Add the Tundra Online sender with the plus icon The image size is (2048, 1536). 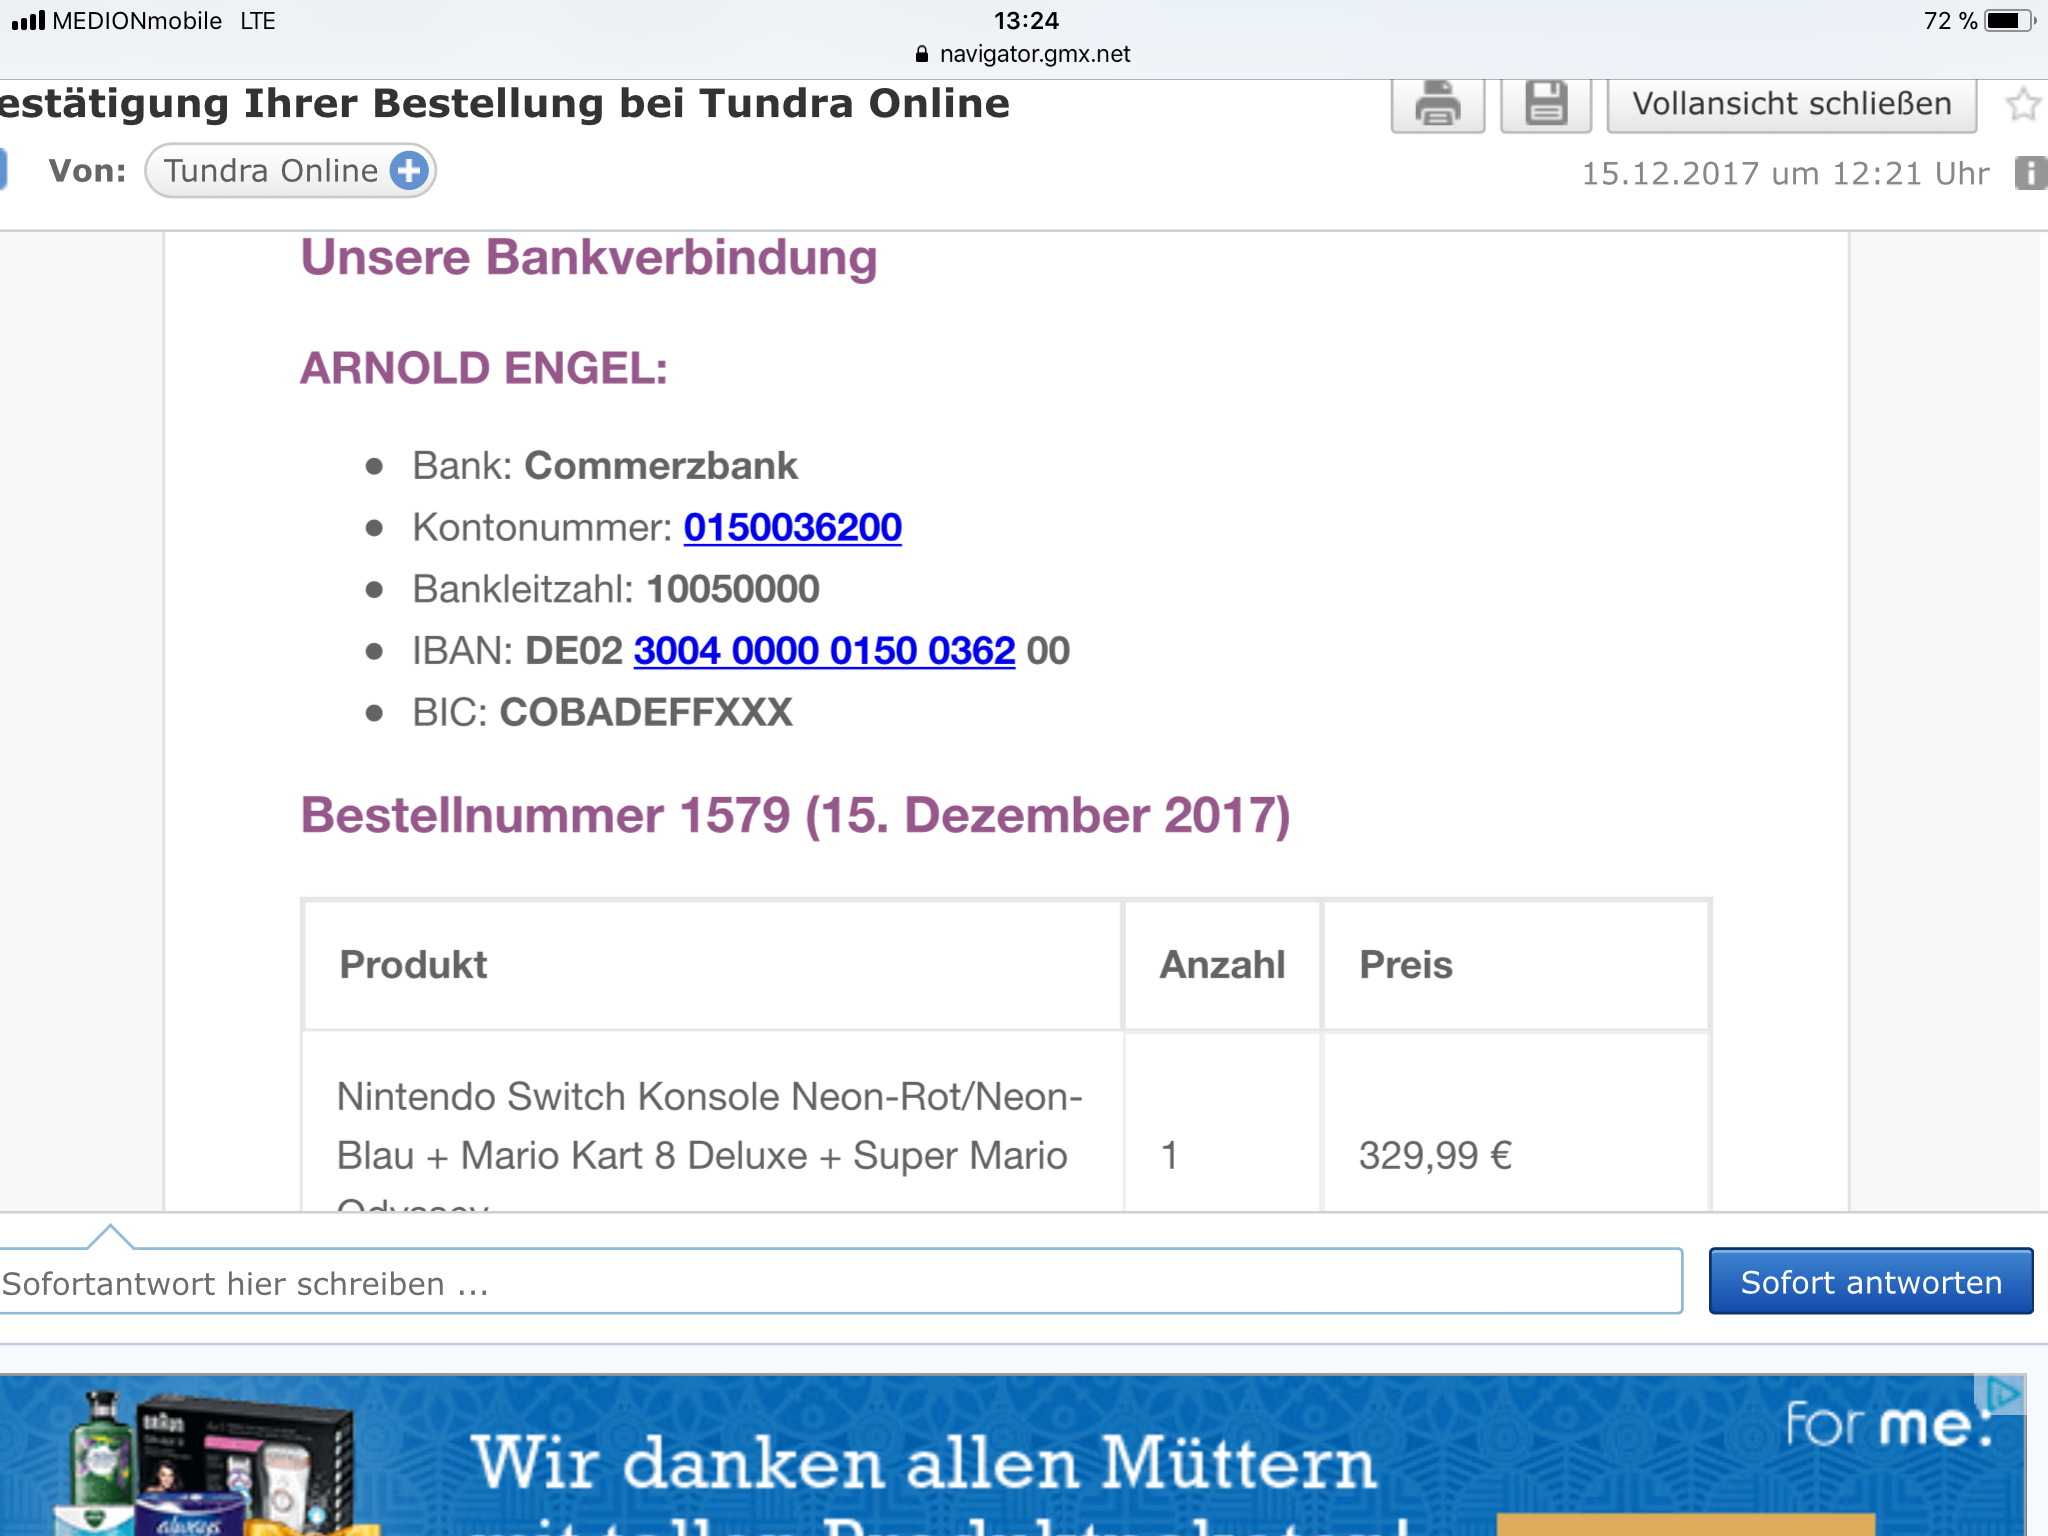[x=409, y=171]
